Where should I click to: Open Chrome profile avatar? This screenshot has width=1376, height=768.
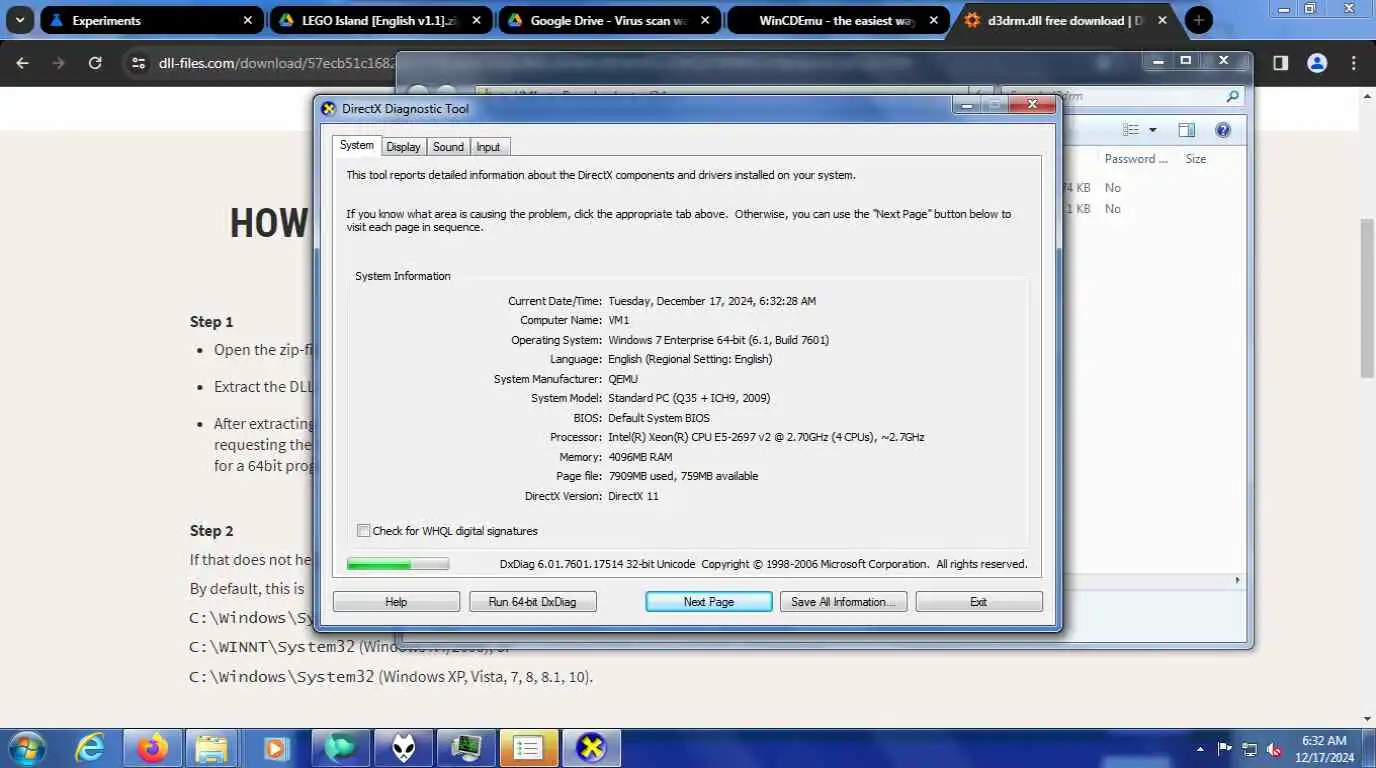pos(1317,63)
